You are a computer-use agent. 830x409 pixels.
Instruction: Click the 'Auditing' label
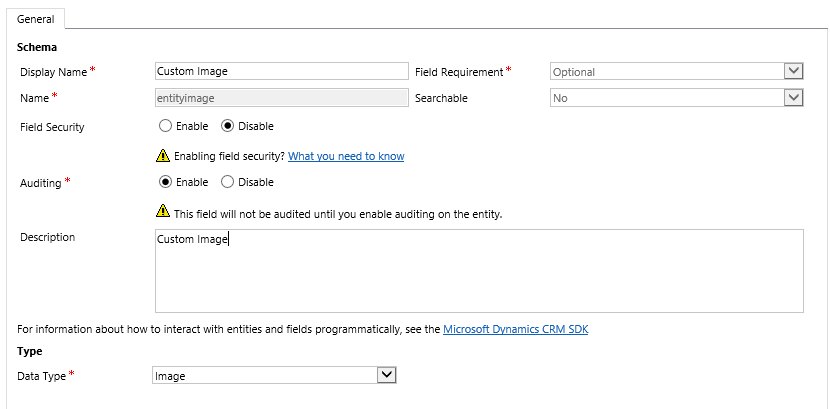coord(41,183)
